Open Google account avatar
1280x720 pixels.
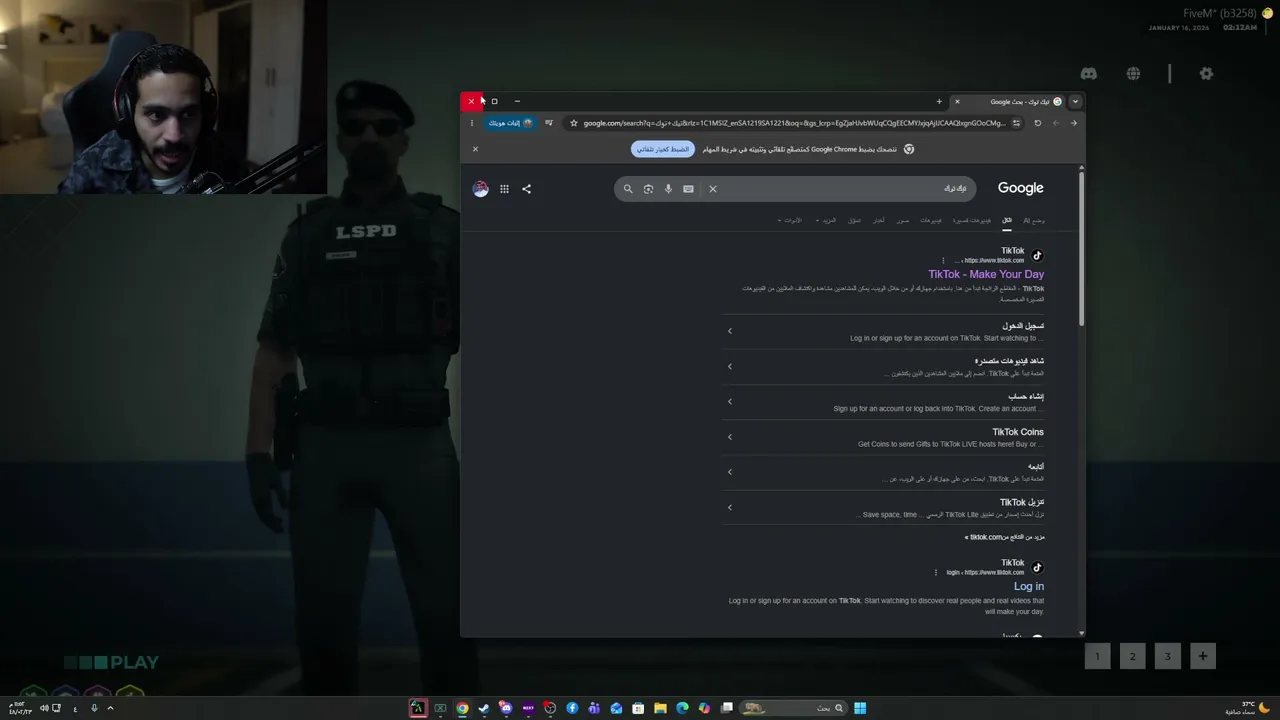(481, 189)
